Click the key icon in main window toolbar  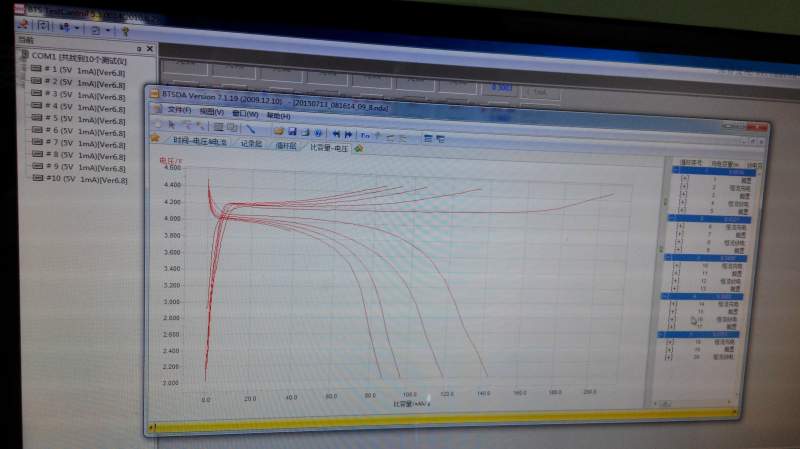126,31
